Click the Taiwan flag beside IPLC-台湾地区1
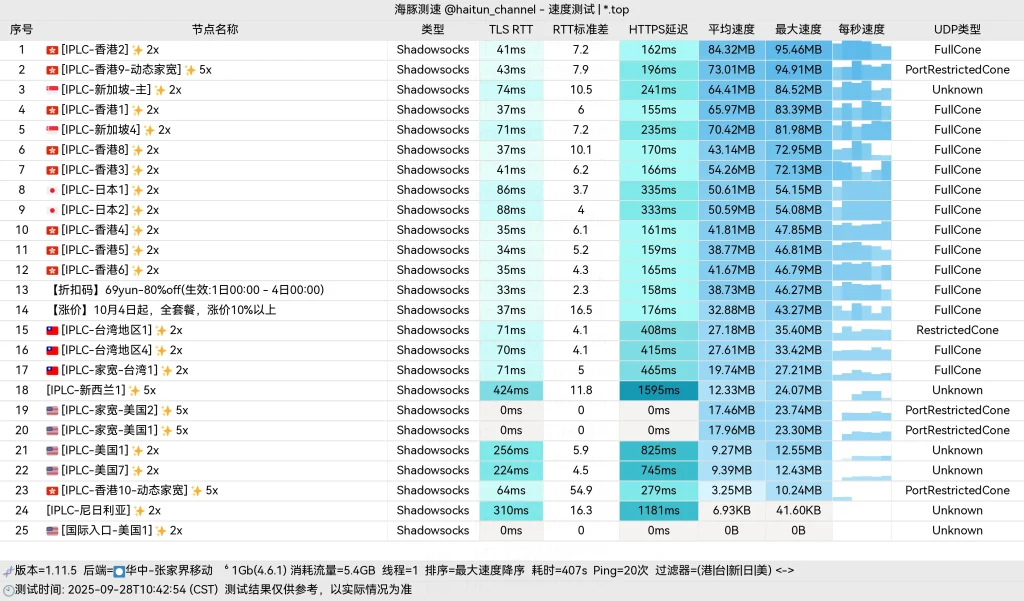Screen dimensions: 1024x601 tap(50, 330)
